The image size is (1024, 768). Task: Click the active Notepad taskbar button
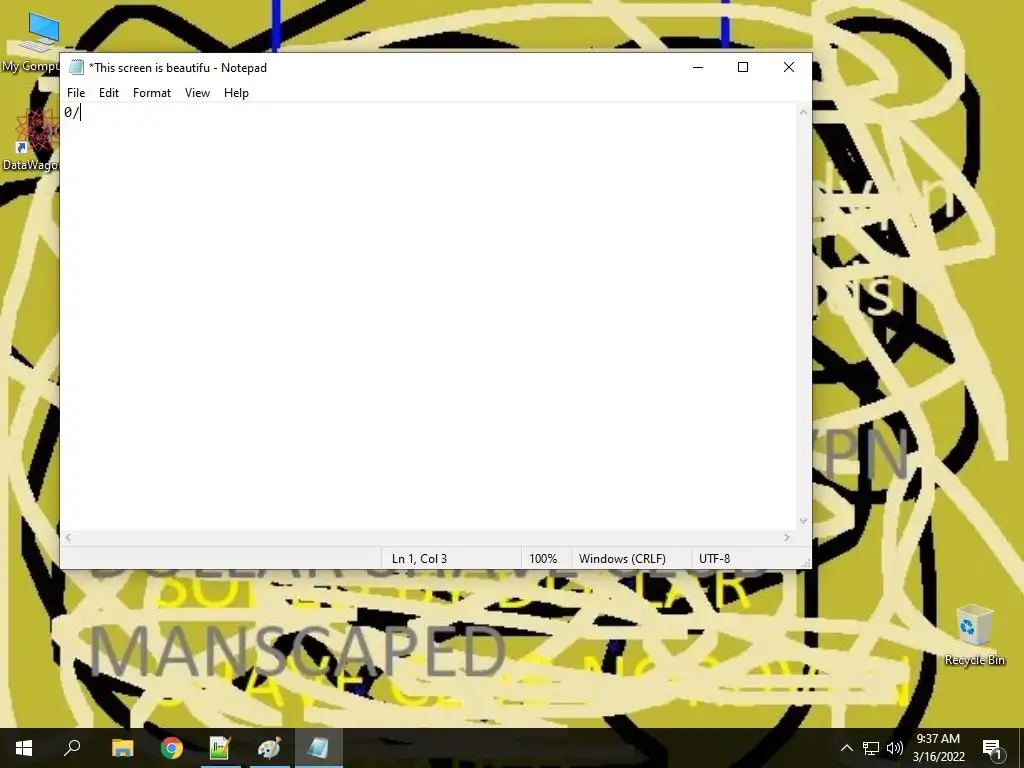coord(319,748)
